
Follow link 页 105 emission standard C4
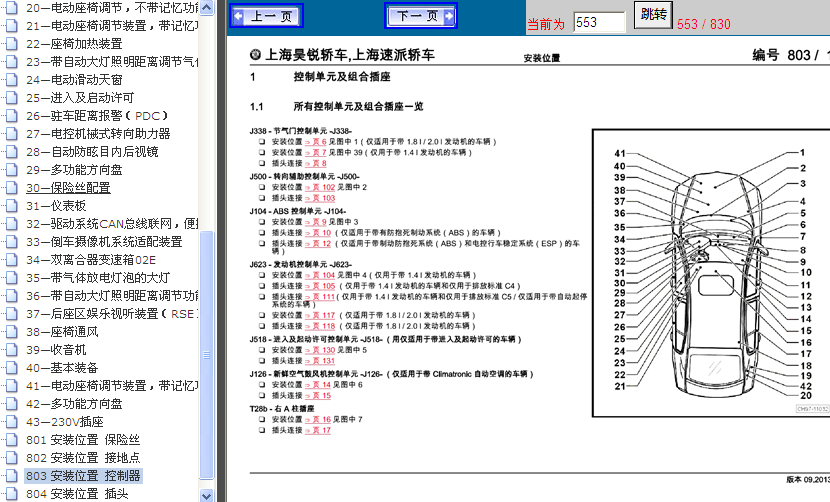[320, 286]
